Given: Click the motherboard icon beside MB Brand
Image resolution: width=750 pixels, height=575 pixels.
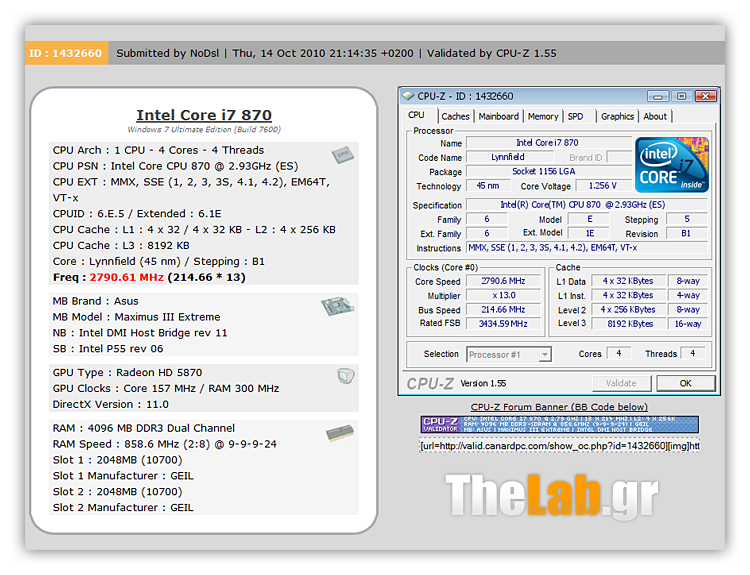Looking at the screenshot, I should pos(337,306).
